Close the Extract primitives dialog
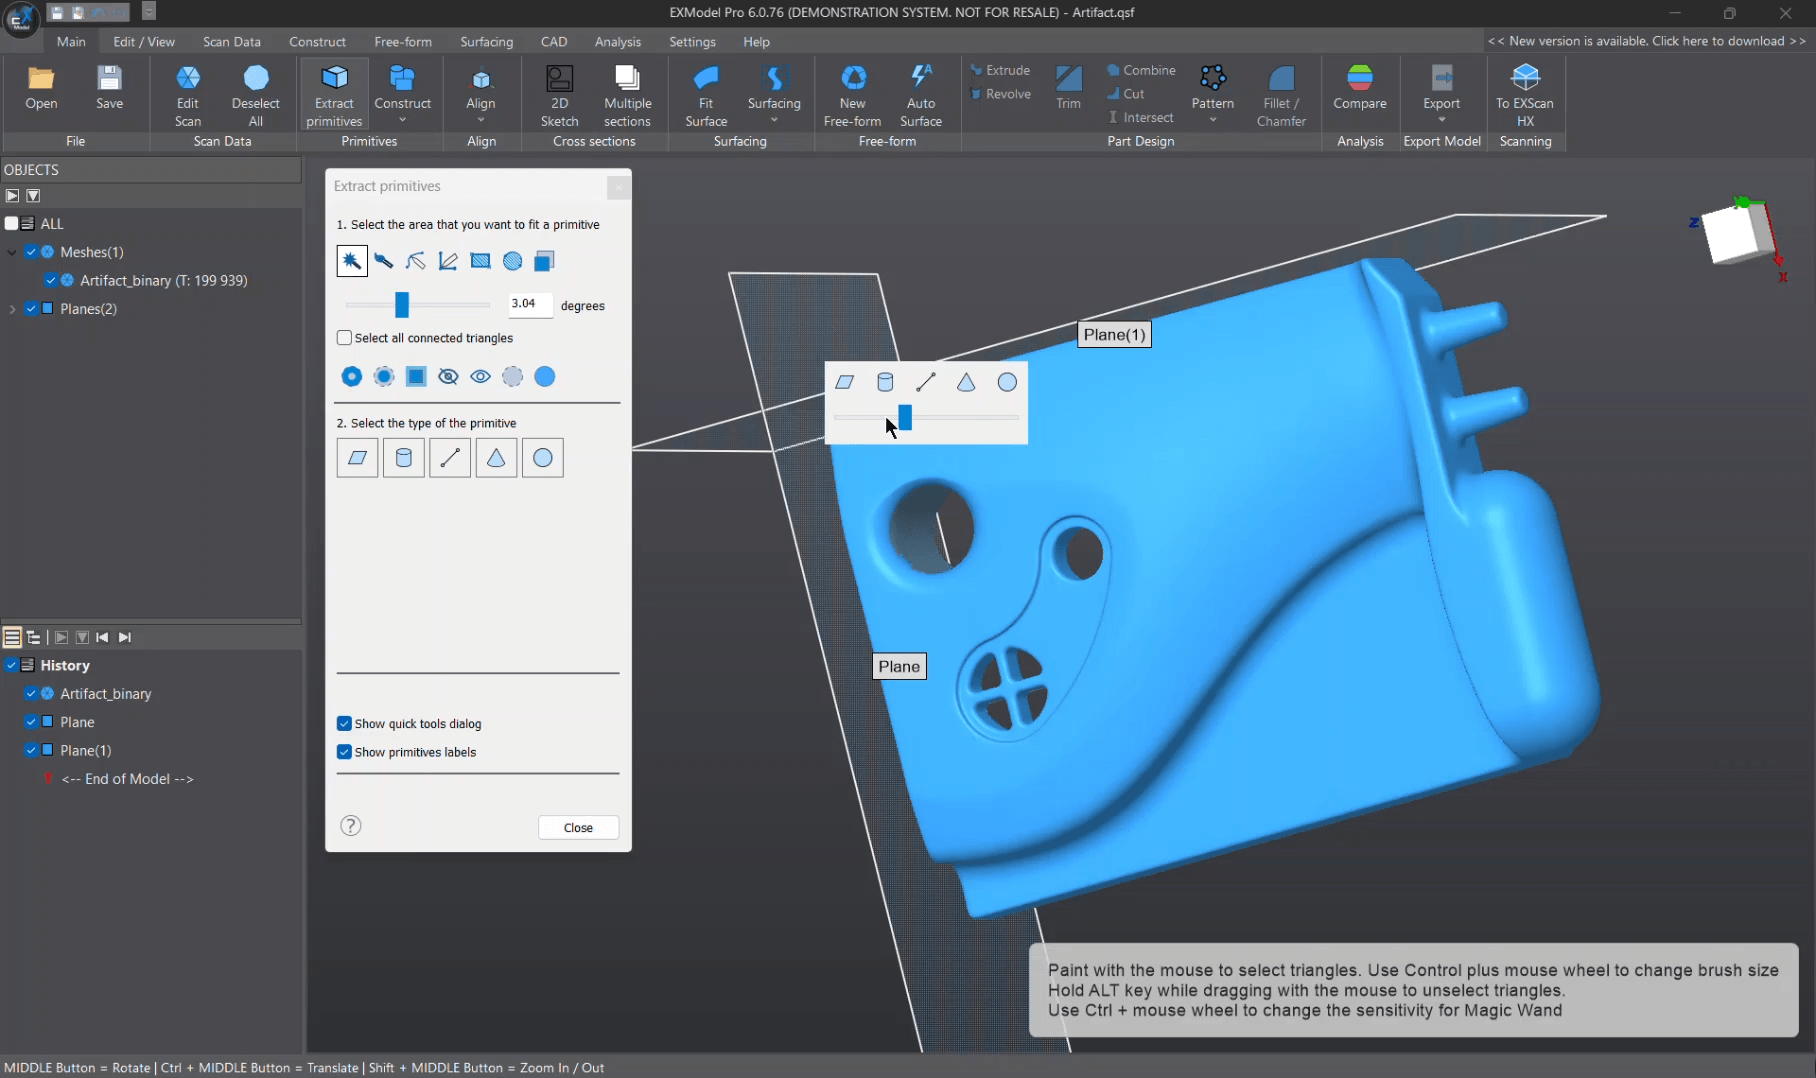 [x=618, y=187]
